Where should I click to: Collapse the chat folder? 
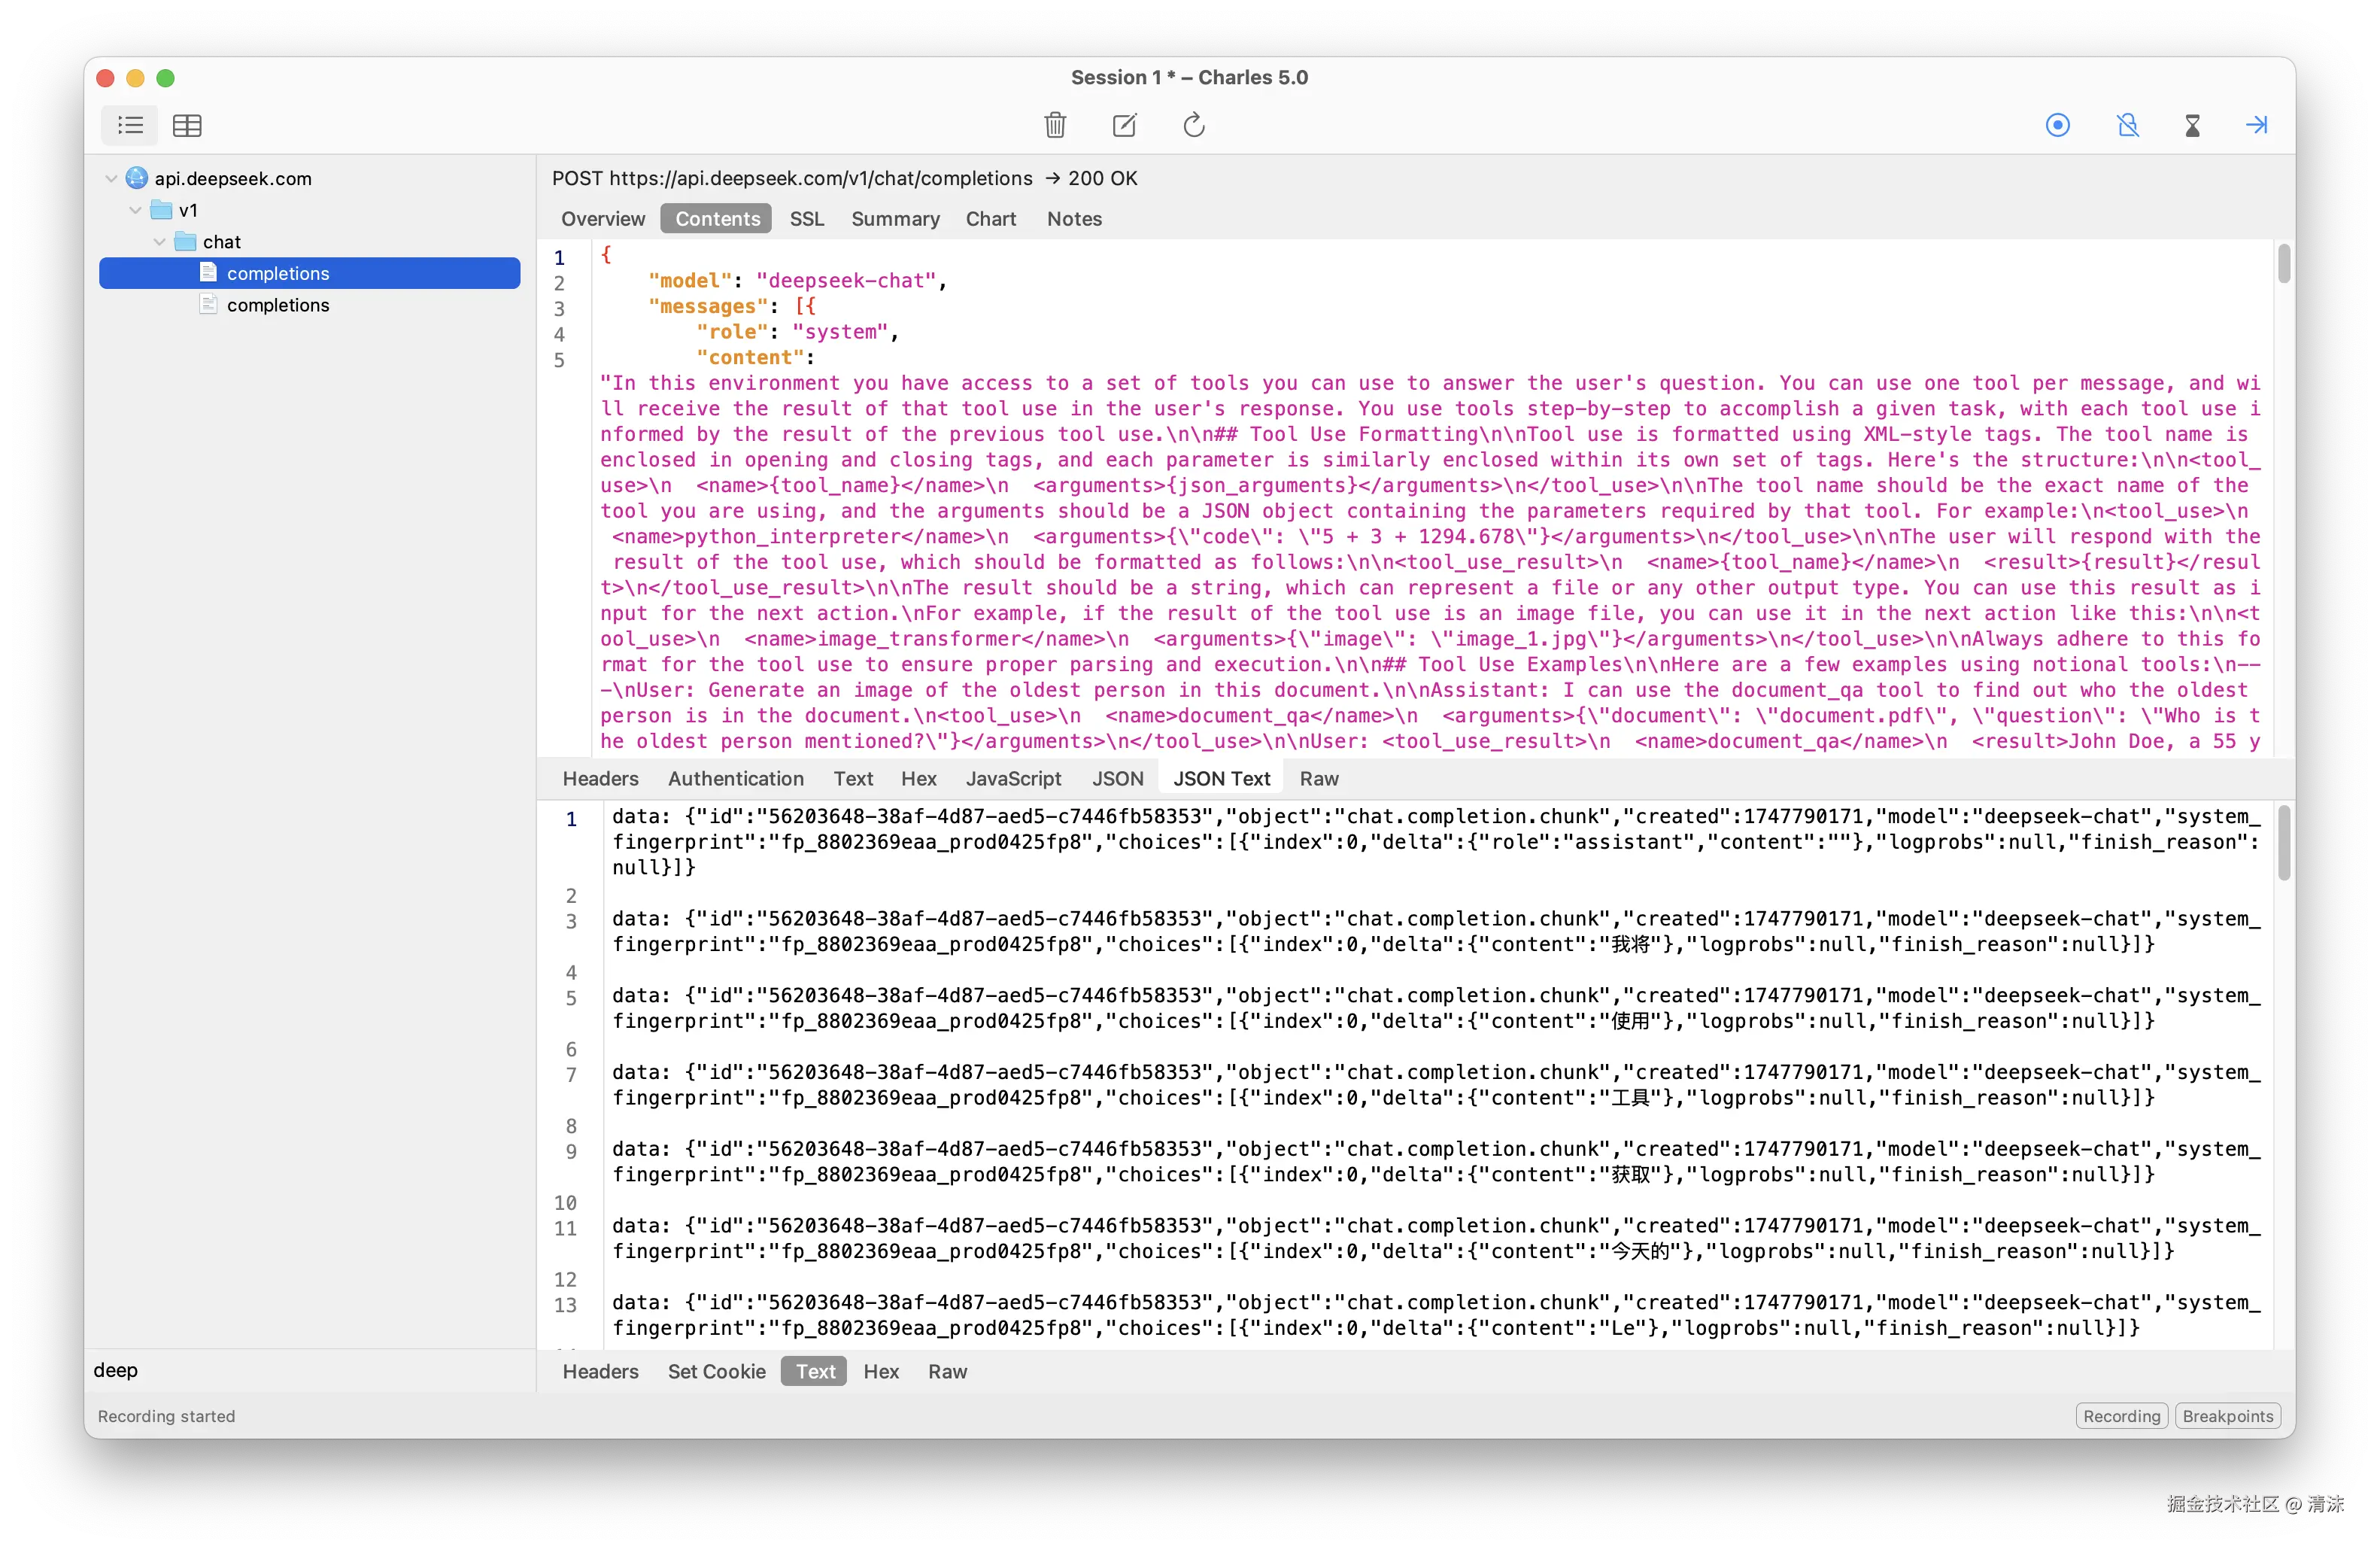click(159, 242)
